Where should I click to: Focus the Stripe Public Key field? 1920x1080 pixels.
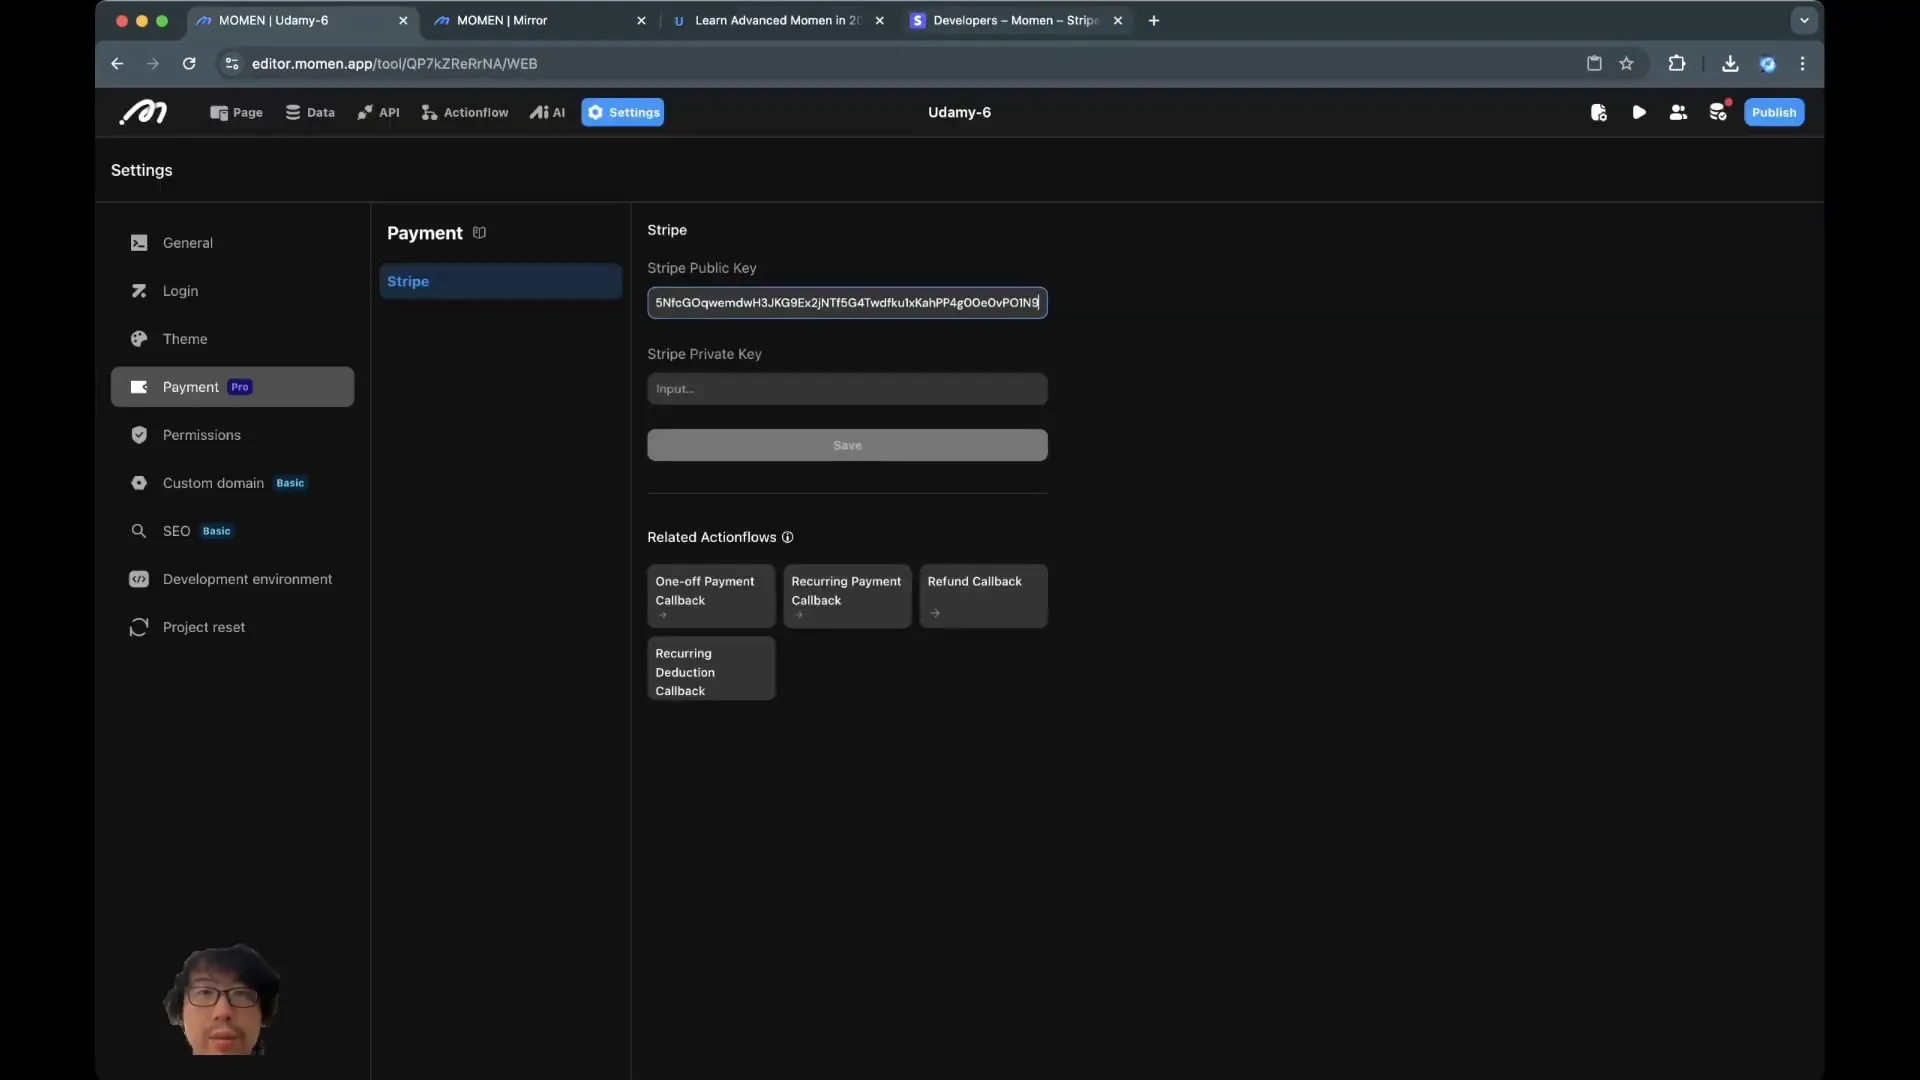tap(847, 303)
